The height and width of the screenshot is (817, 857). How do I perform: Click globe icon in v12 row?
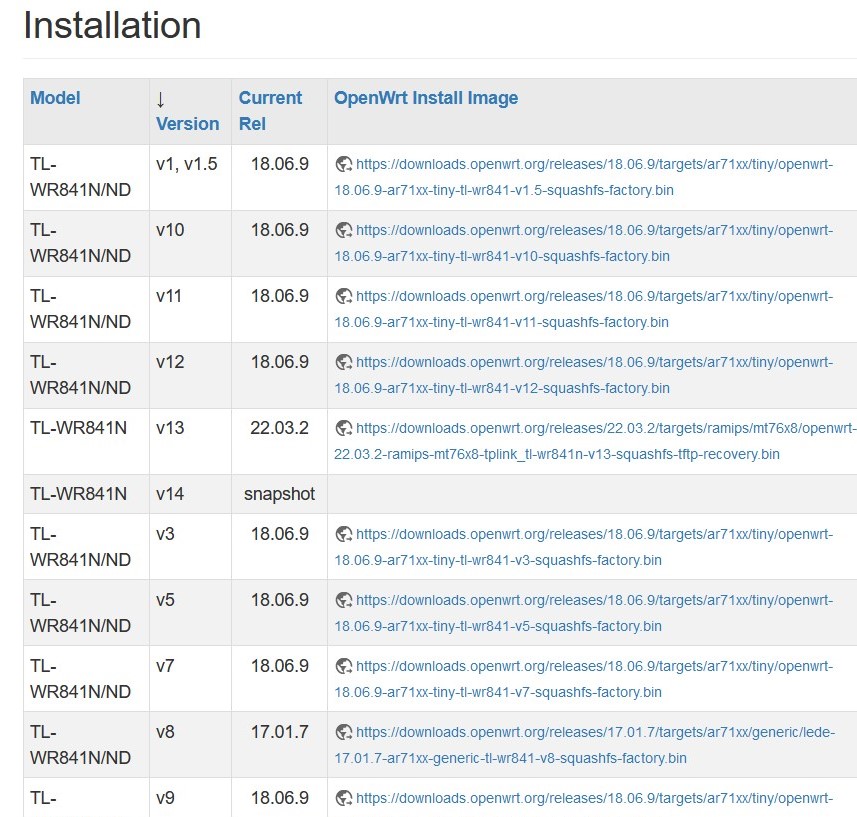click(343, 362)
